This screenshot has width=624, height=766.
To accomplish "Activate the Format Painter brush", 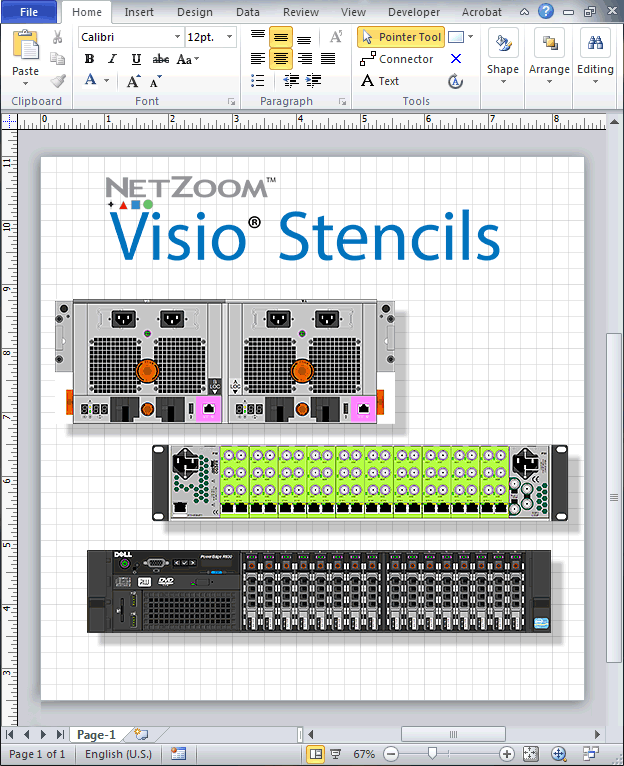I will click(58, 81).
